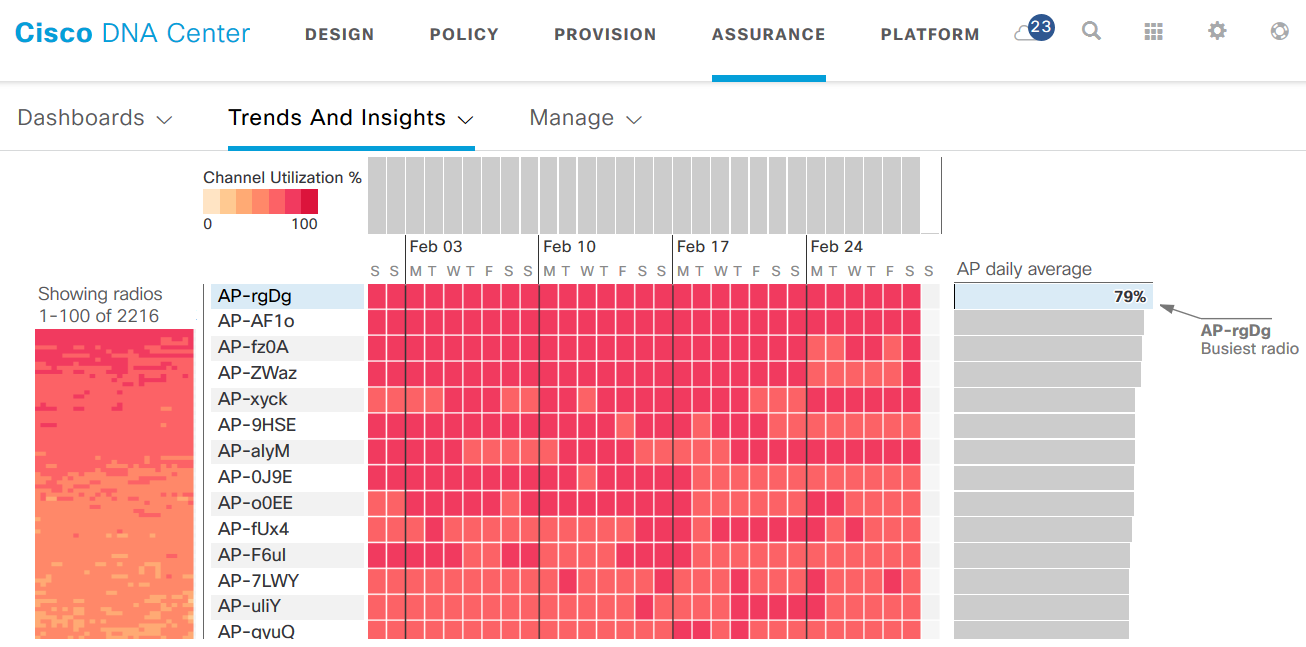The image size is (1306, 647).
Task: Click the search magnifier icon
Action: pos(1091,31)
